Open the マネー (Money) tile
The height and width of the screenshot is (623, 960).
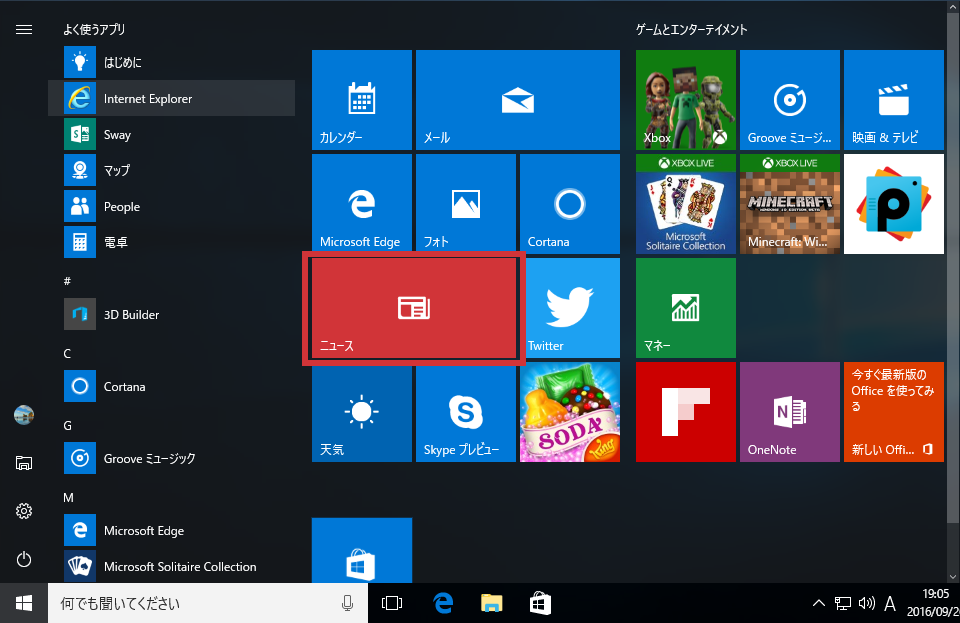click(686, 308)
